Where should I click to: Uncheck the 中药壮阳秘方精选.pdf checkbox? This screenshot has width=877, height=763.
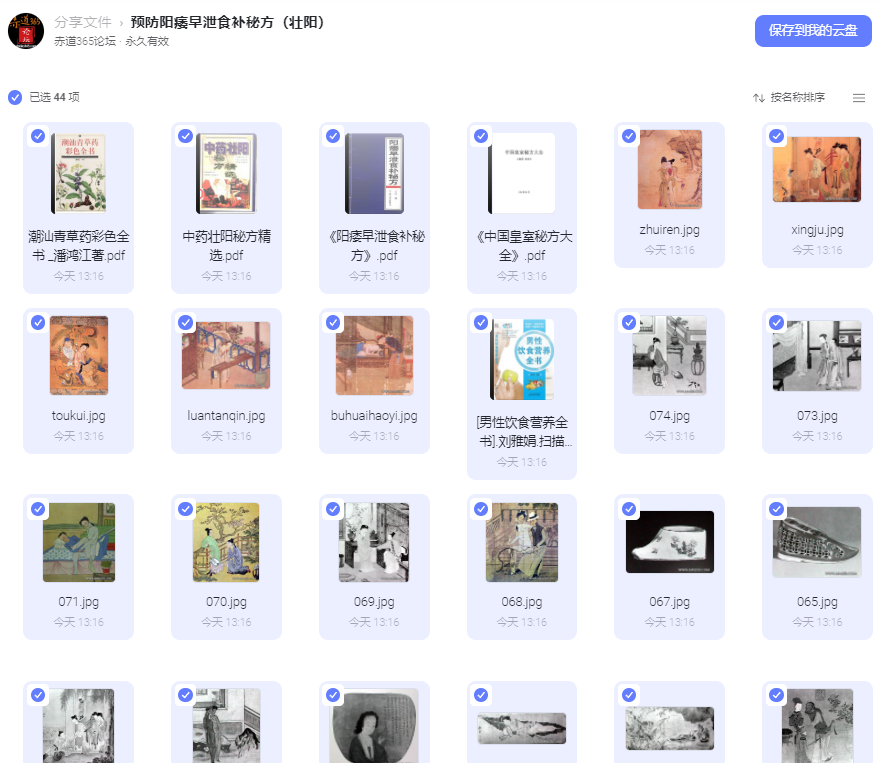(x=186, y=136)
